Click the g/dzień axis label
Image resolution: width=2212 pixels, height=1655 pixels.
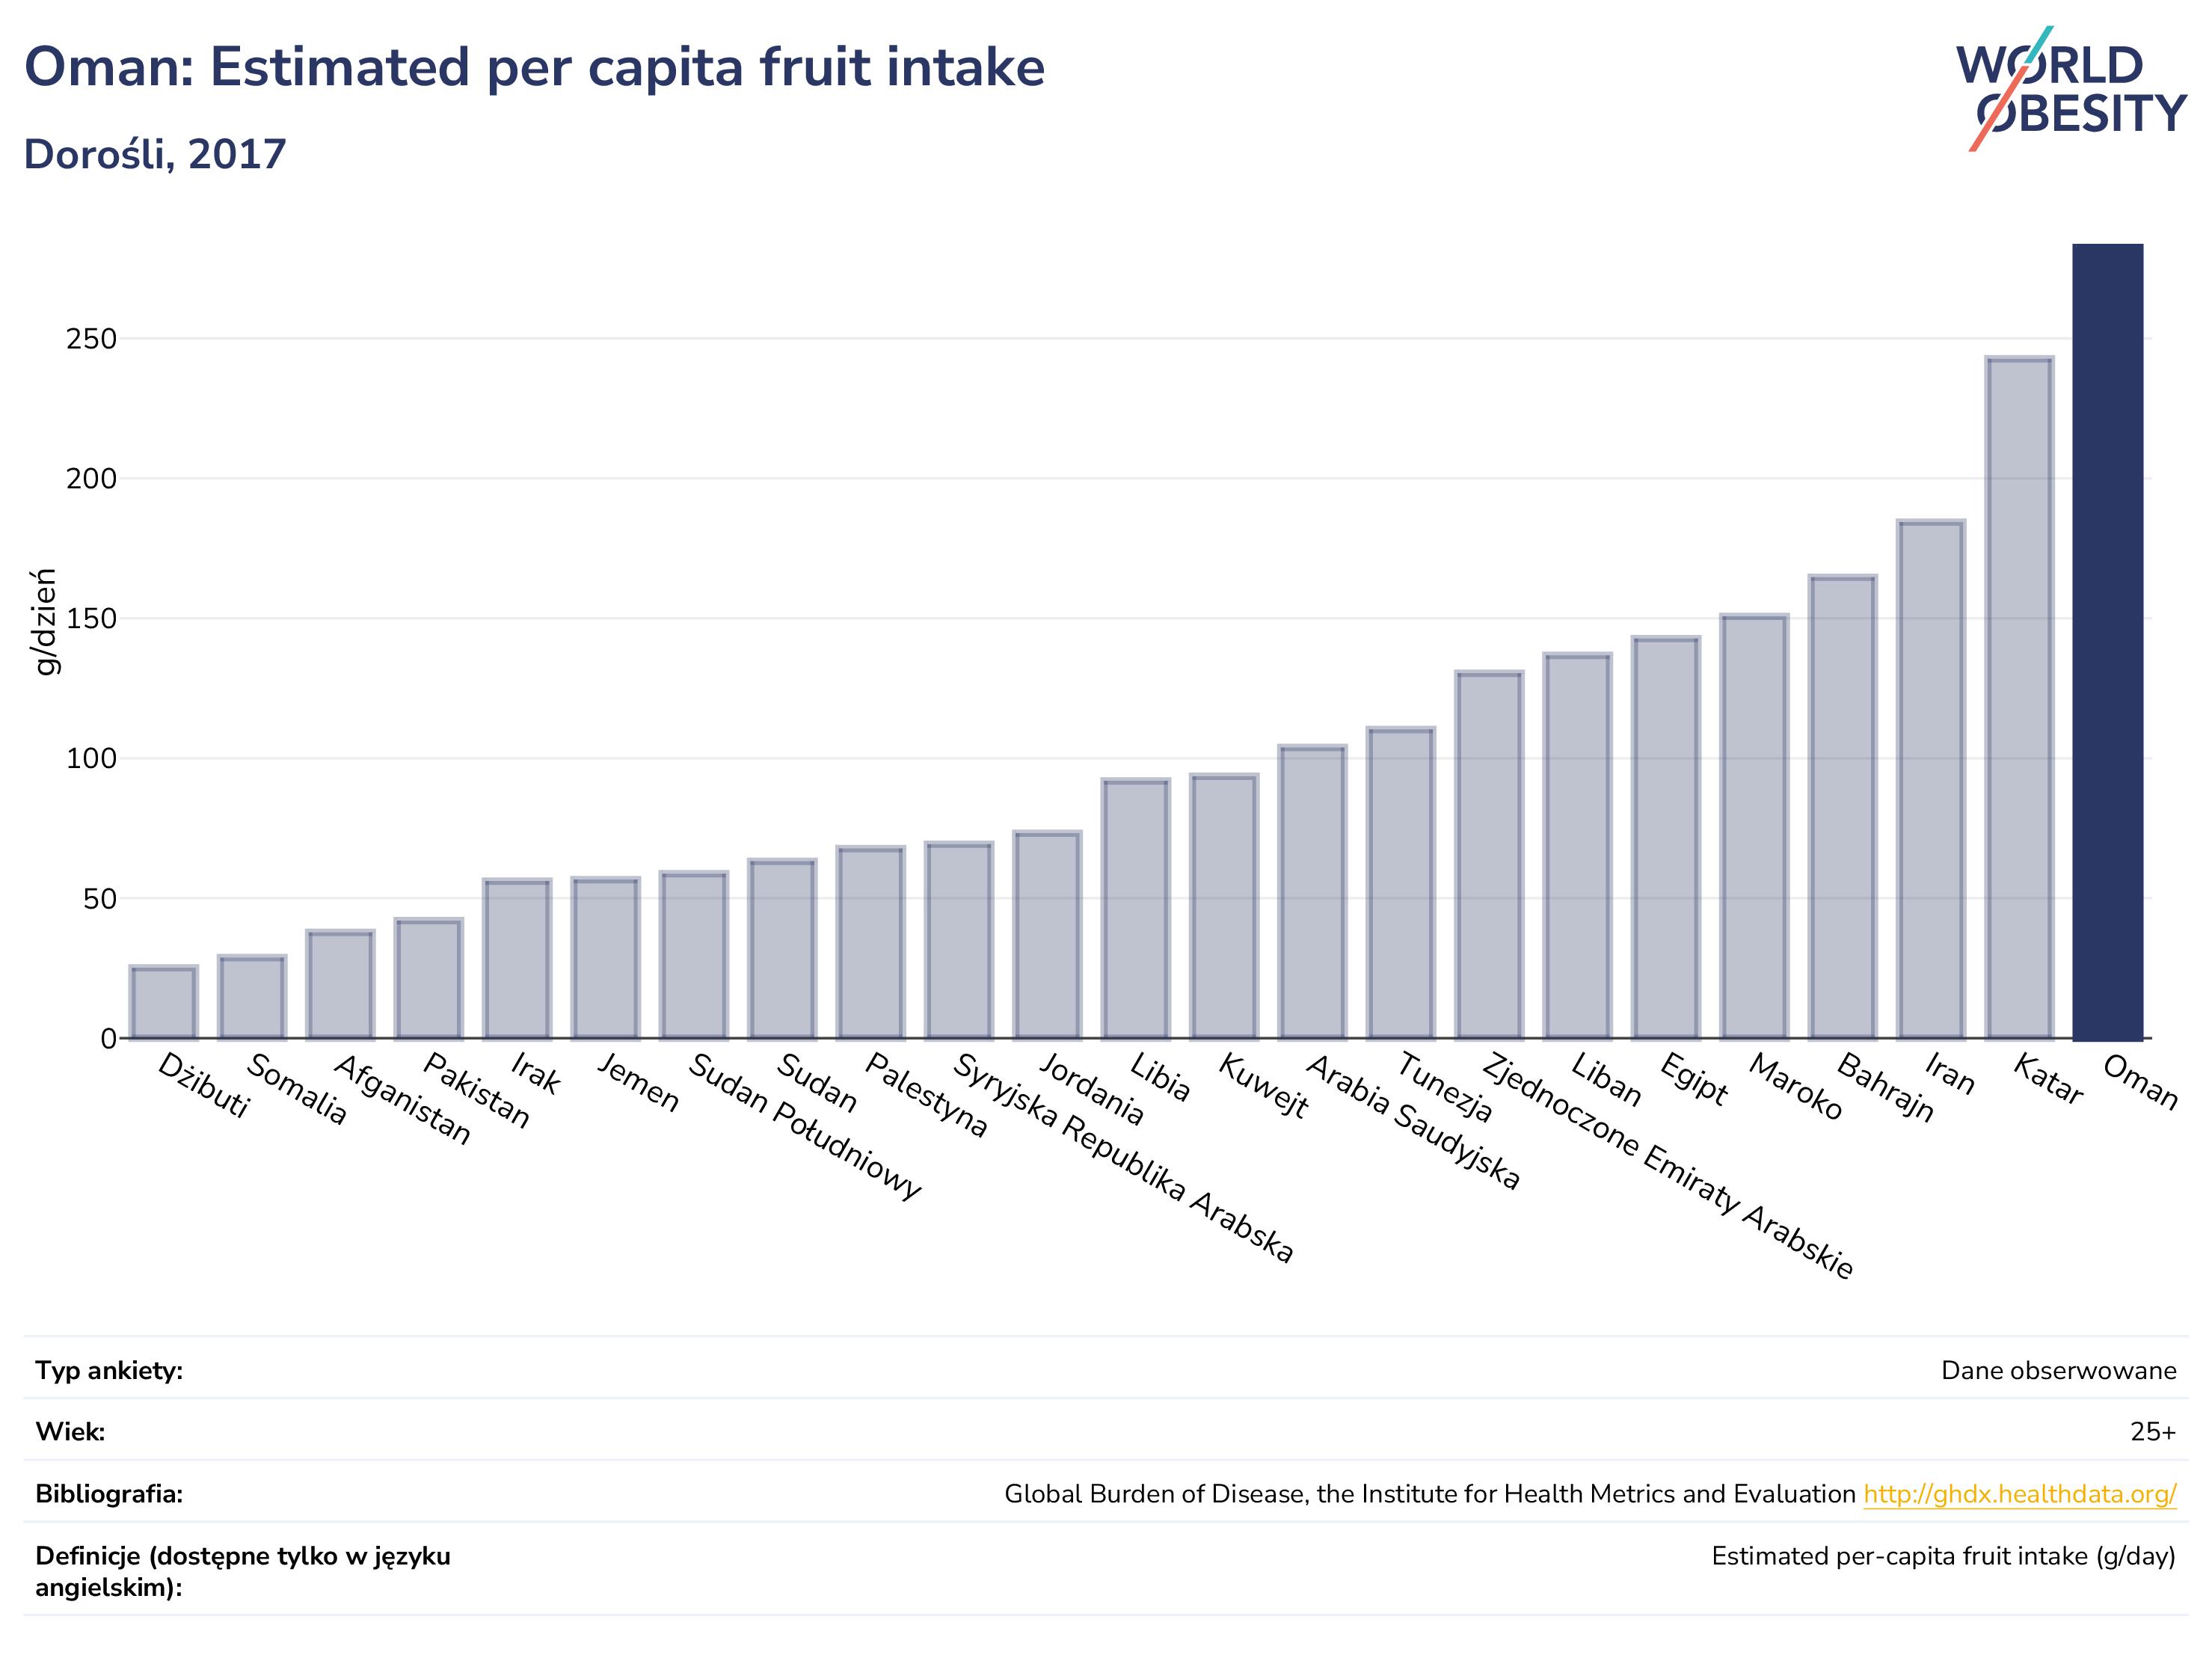pos(45,622)
